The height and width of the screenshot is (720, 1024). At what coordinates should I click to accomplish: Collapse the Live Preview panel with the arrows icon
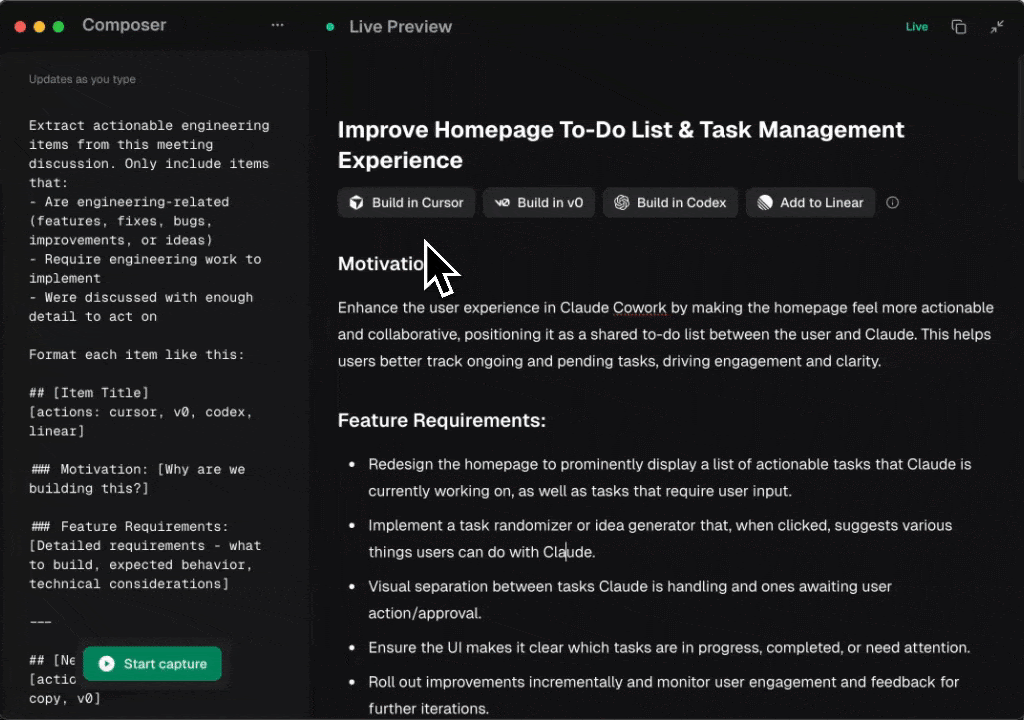click(x=997, y=27)
